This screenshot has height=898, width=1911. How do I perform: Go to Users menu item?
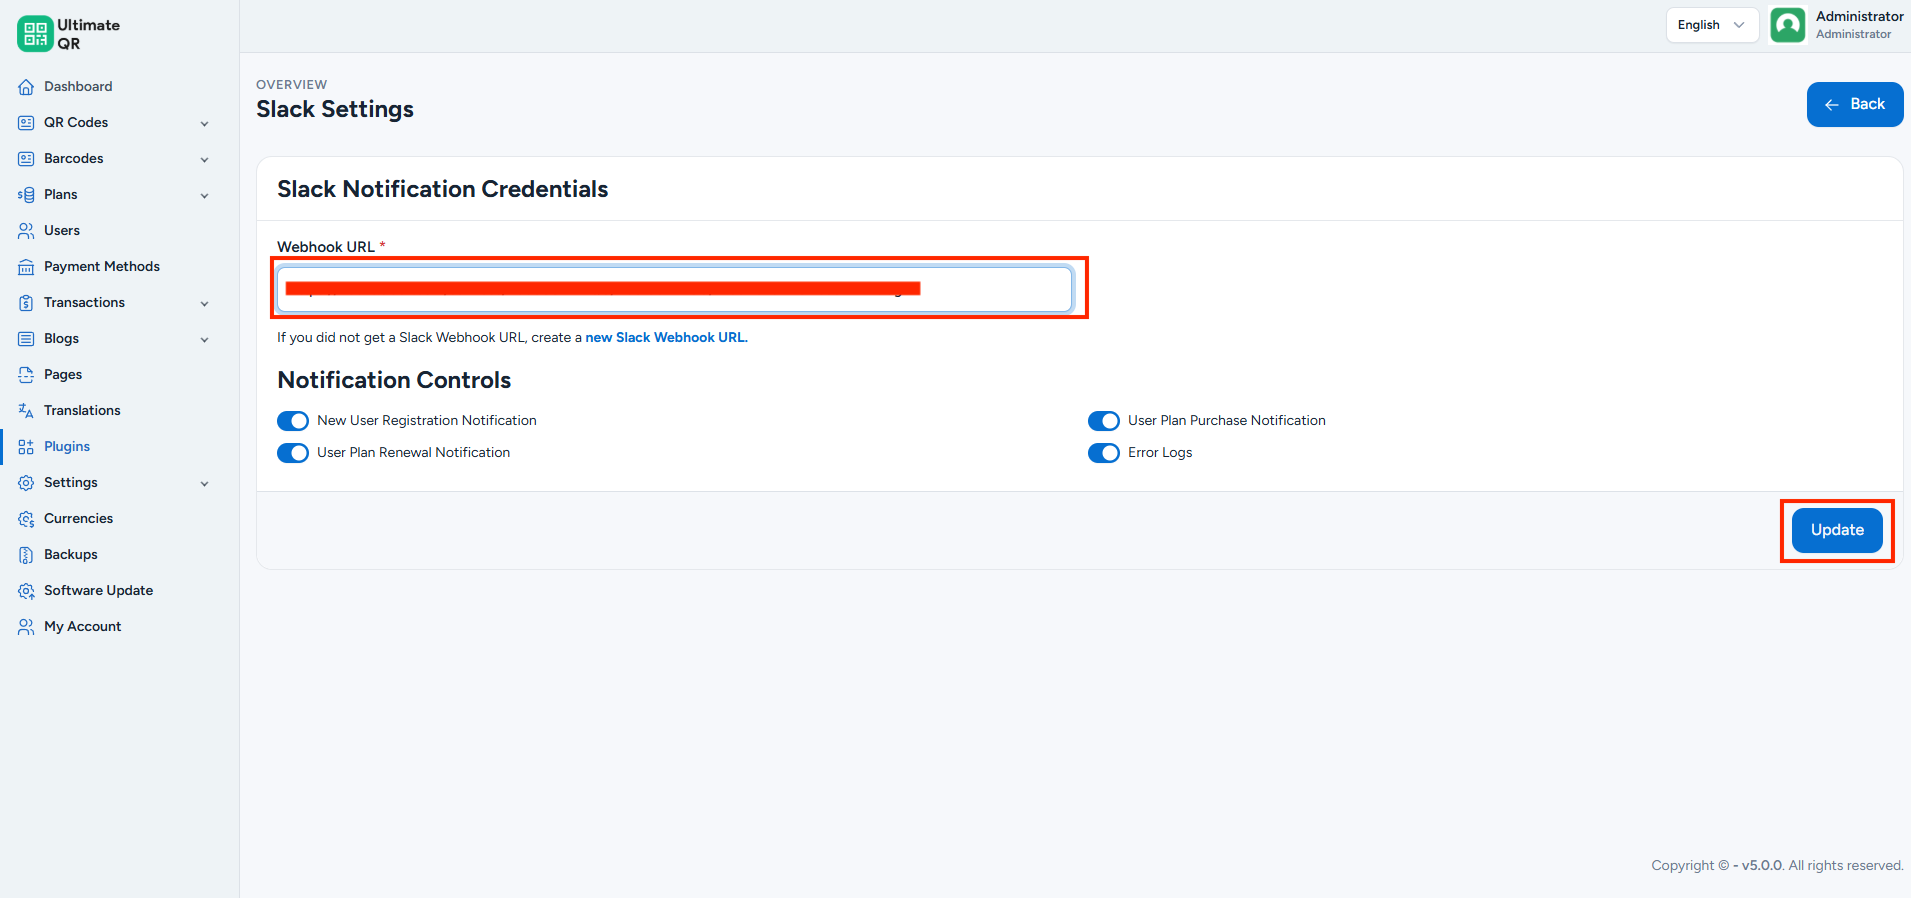[119, 231]
